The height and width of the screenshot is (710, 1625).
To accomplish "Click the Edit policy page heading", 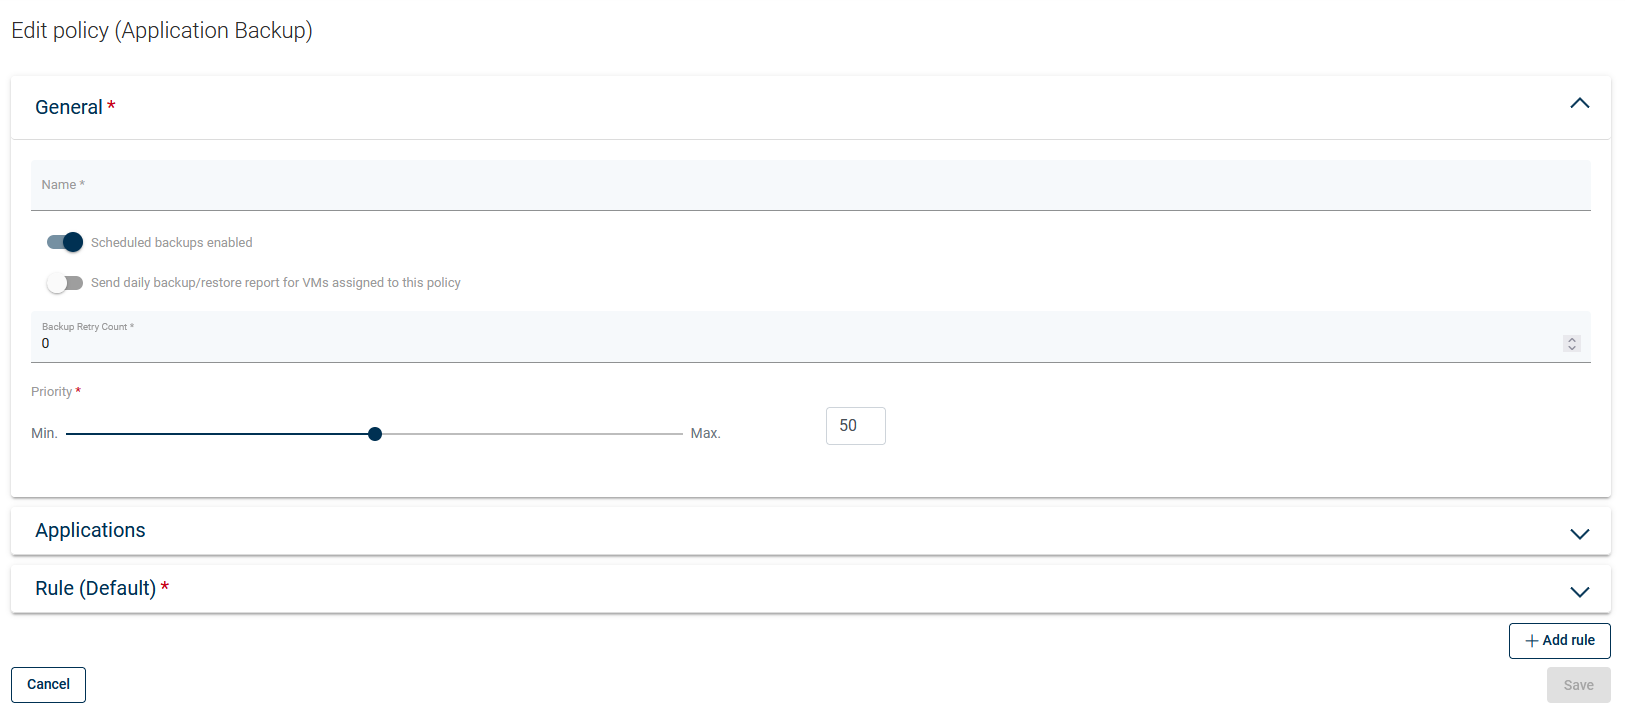I will pos(162,31).
